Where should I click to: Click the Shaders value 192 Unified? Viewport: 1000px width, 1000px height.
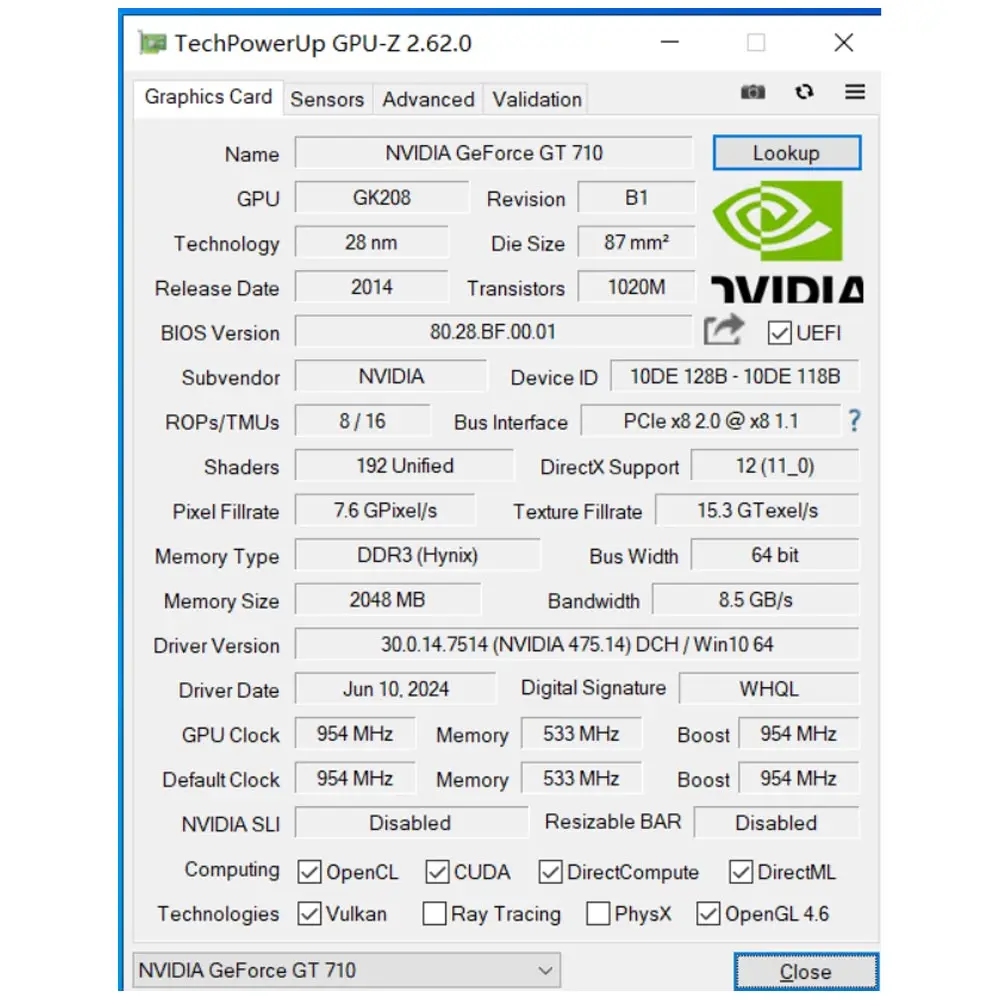[404, 466]
